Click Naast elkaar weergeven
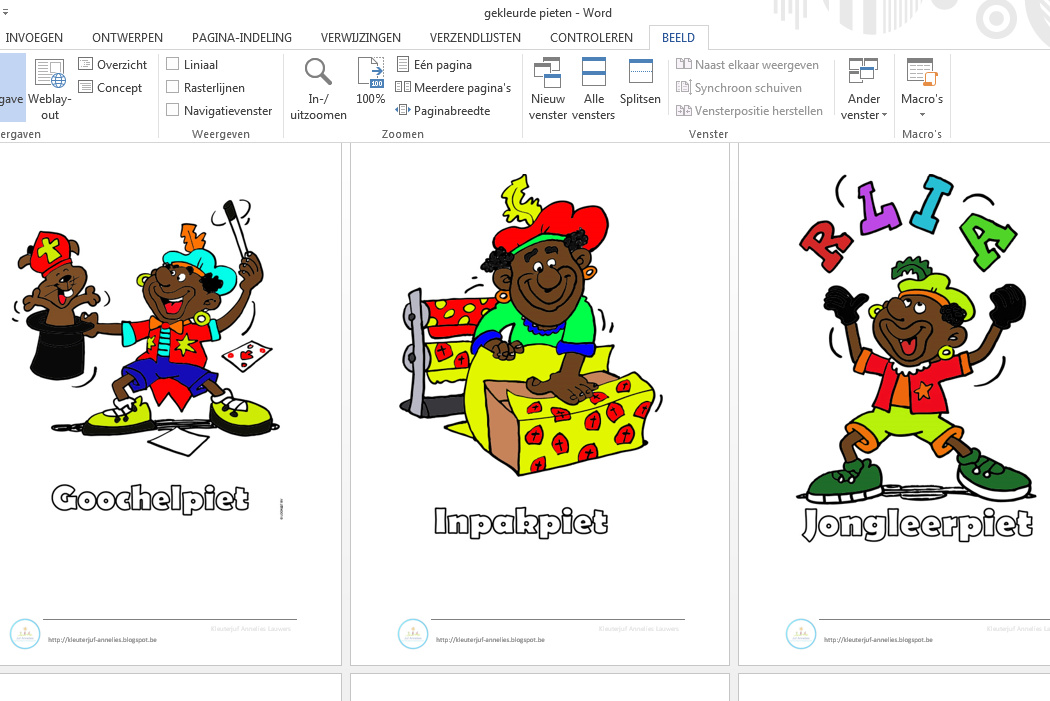 [747, 65]
